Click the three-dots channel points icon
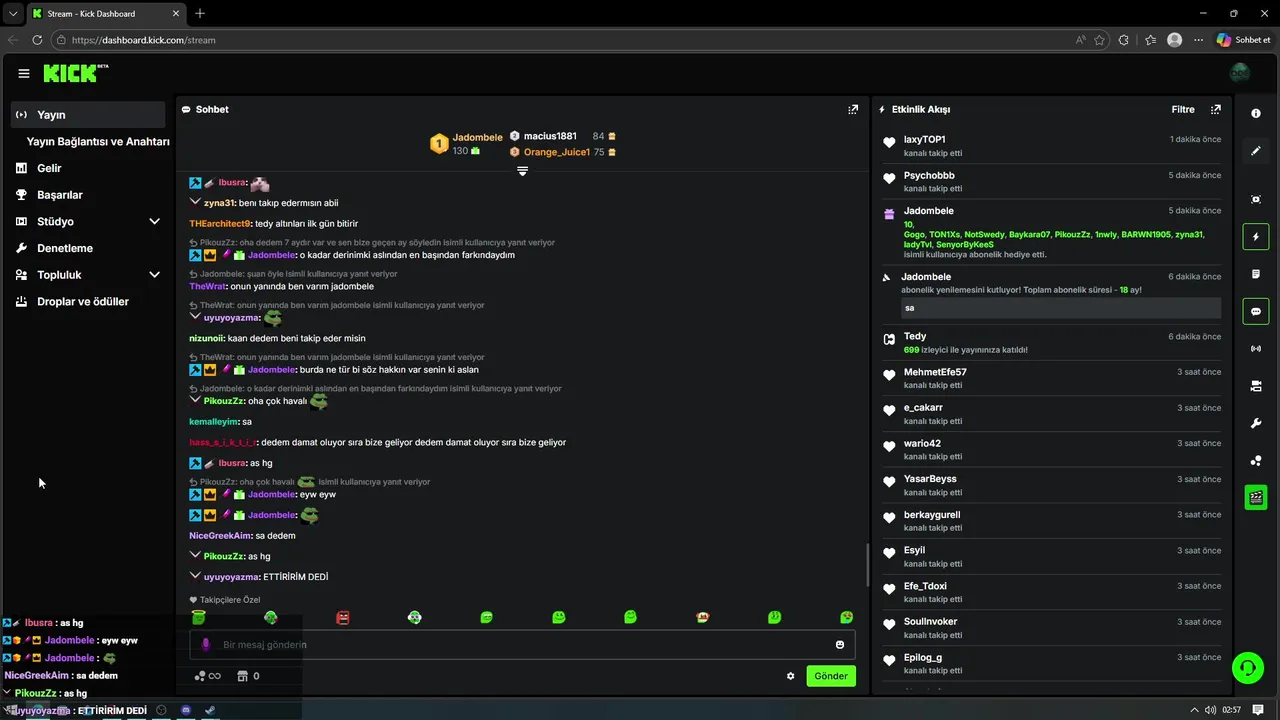The height and width of the screenshot is (720, 1280). 1256,460
